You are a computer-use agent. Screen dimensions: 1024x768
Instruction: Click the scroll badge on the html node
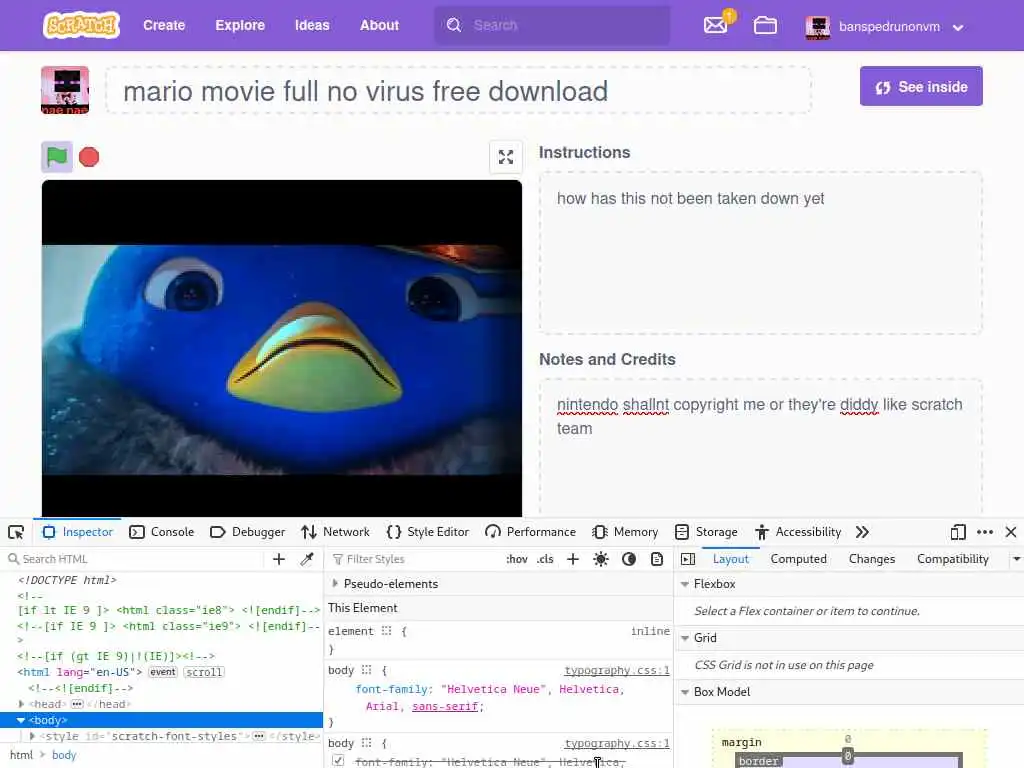click(x=204, y=672)
